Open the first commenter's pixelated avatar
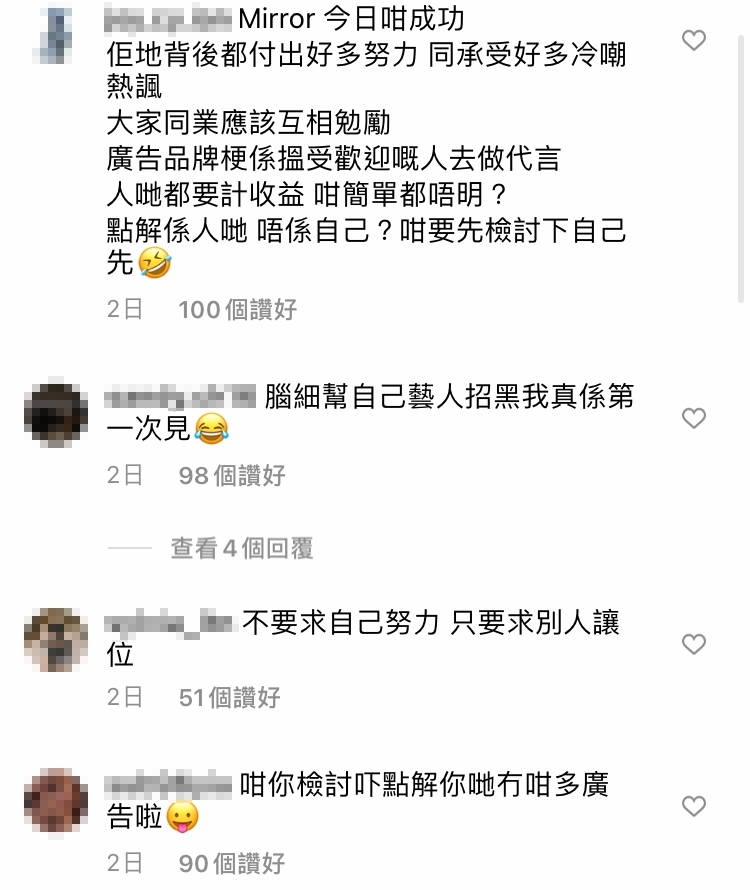Viewport: 750px width, 890px height. [55, 33]
